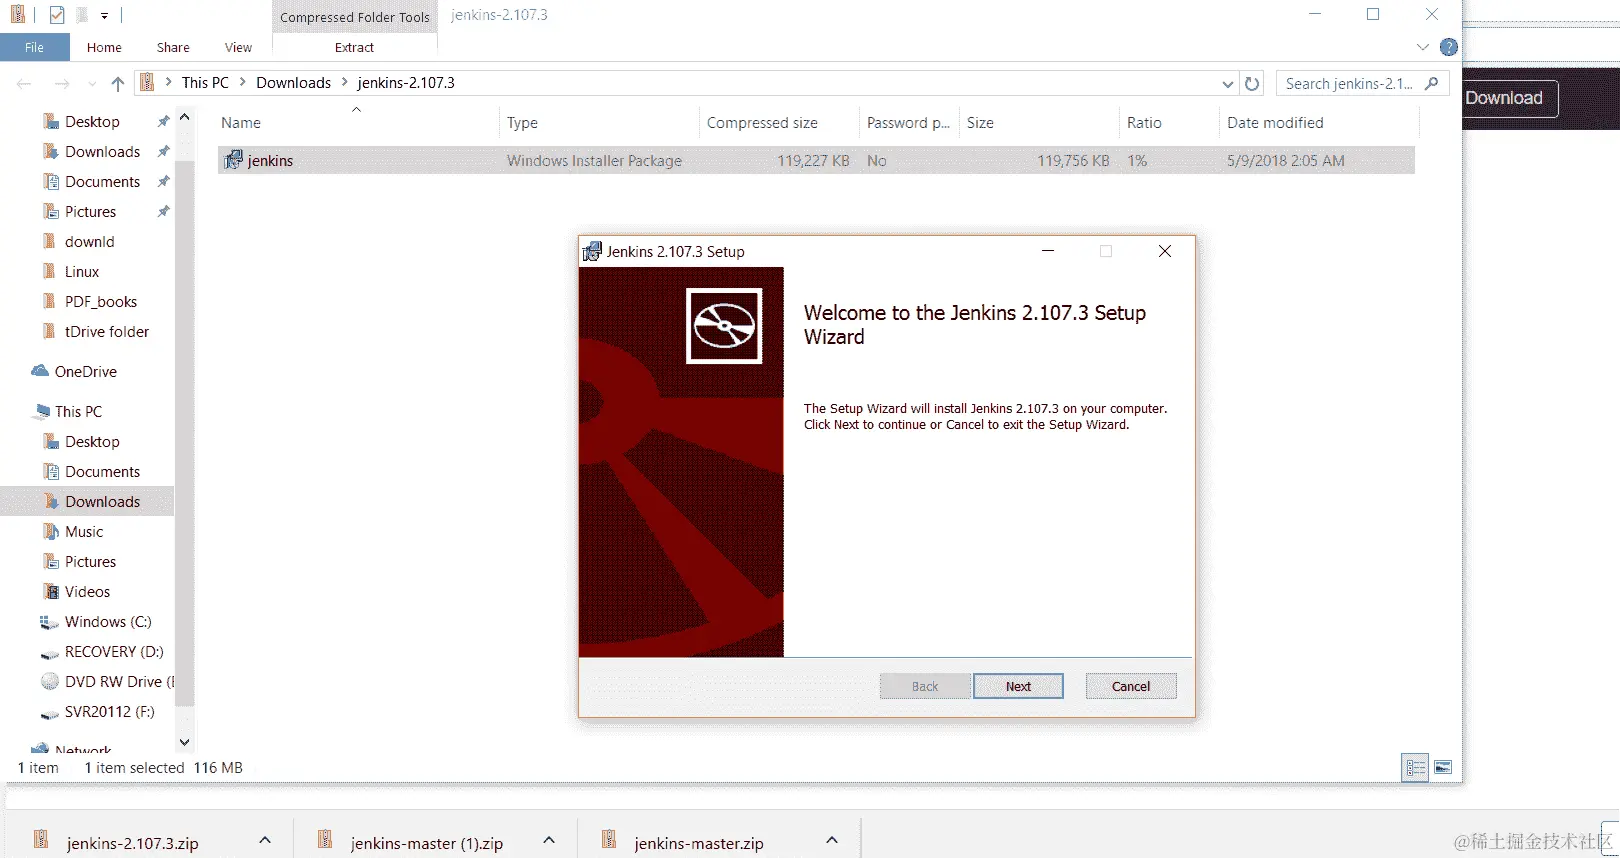Open Videos folder under This PC
This screenshot has width=1620, height=858.
pos(87,592)
